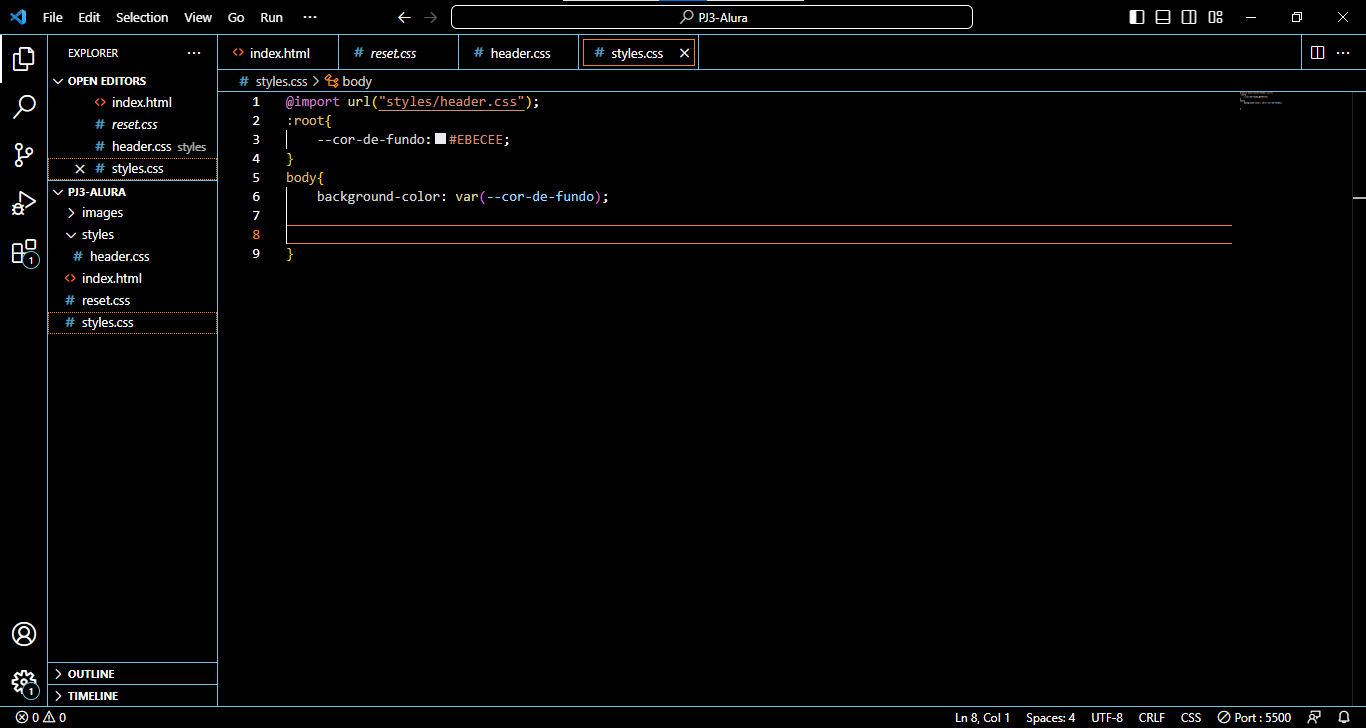Open the Manage gear menu

(x=24, y=682)
